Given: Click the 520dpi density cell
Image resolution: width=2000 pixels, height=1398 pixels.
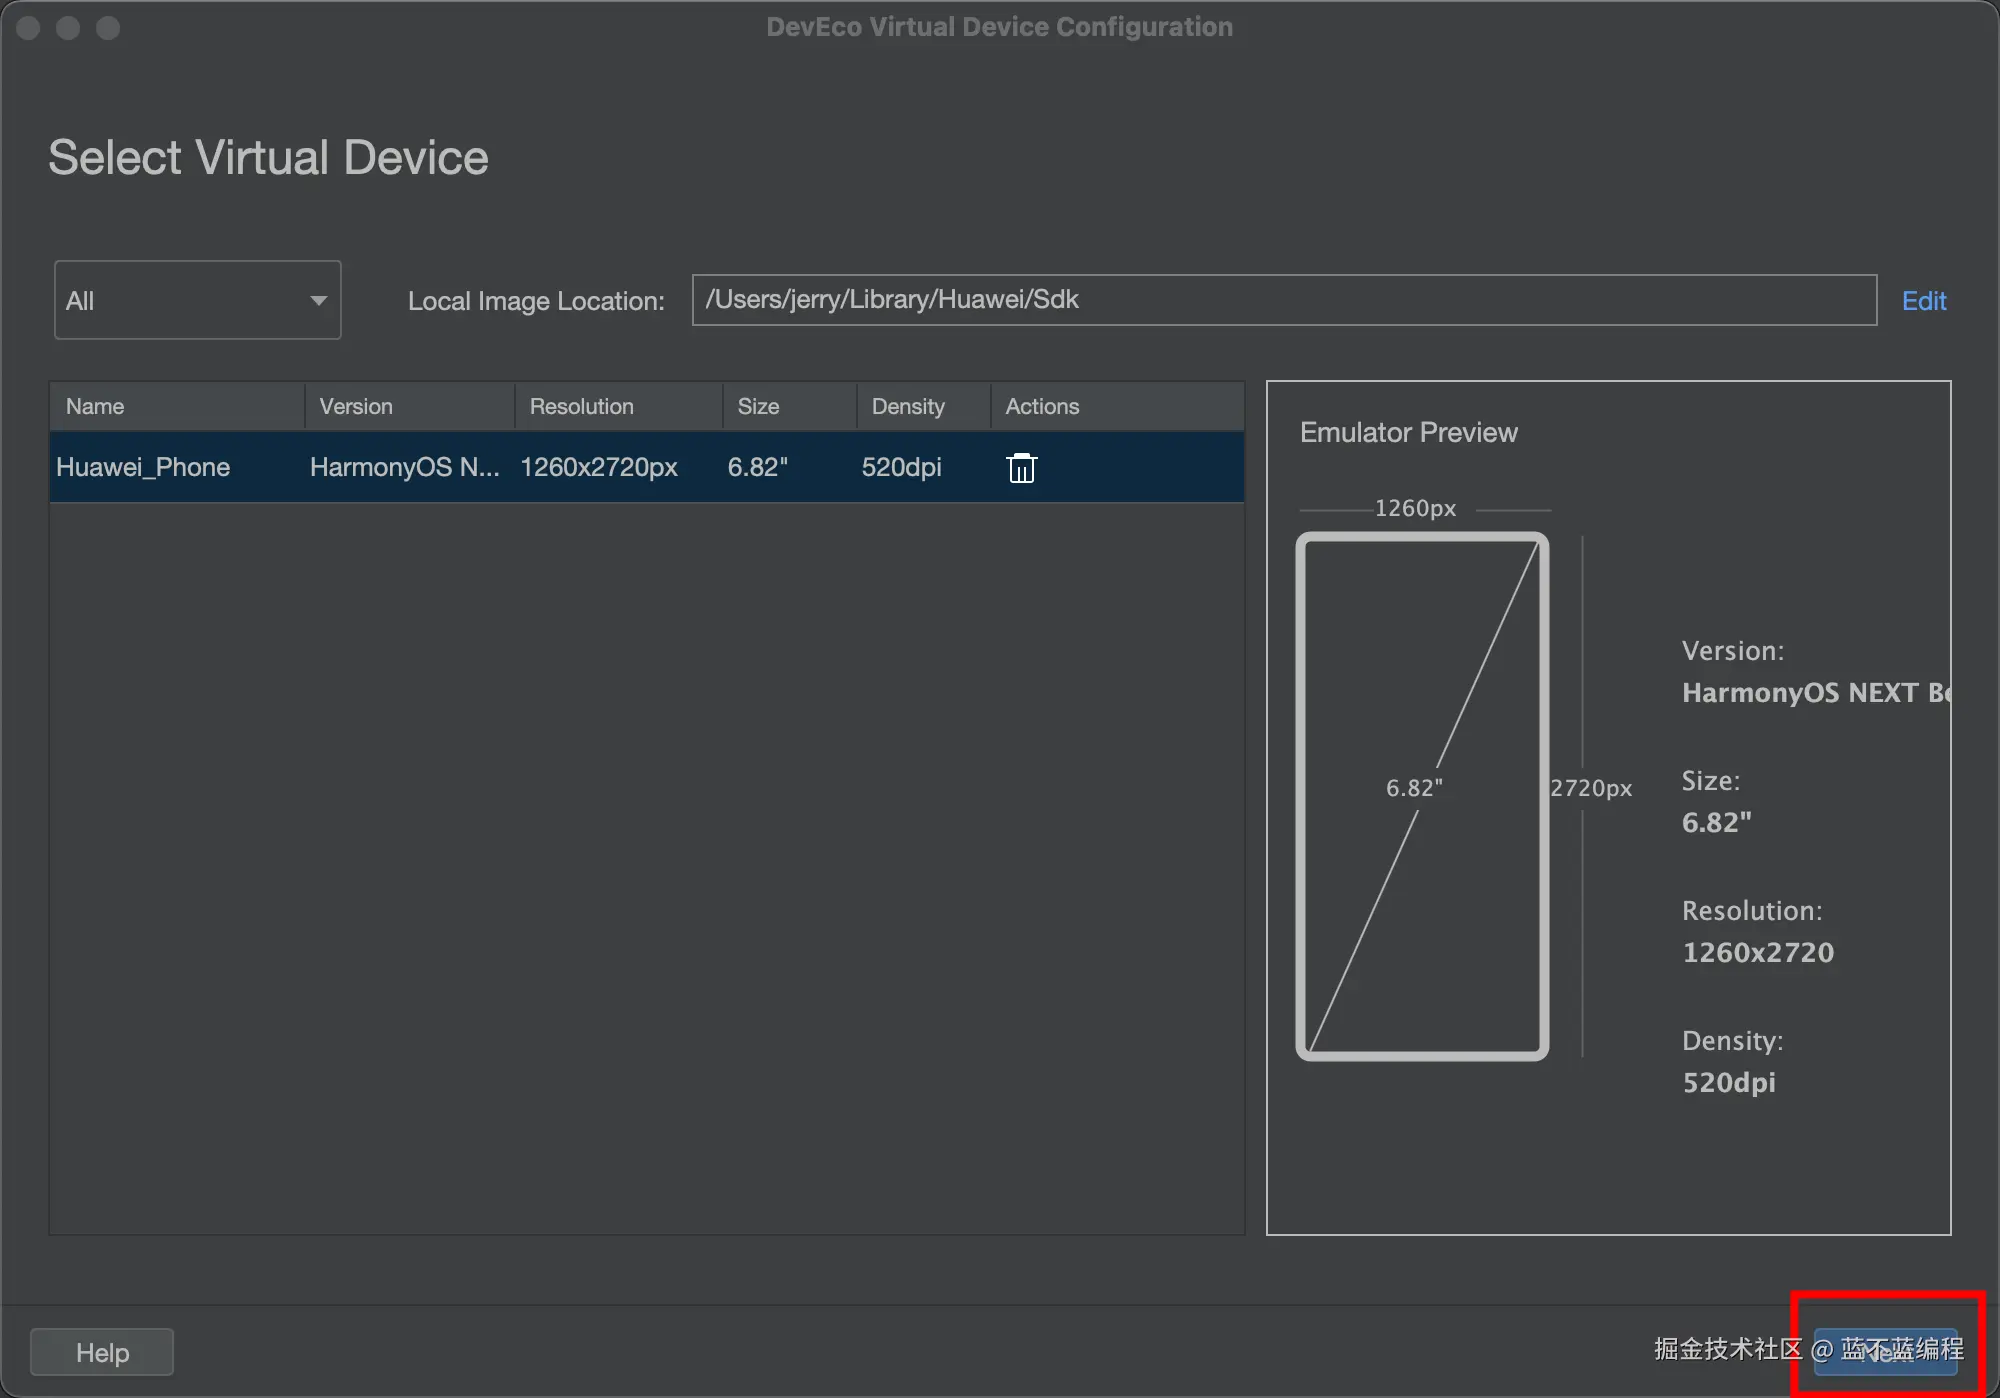Looking at the screenshot, I should pos(901,467).
